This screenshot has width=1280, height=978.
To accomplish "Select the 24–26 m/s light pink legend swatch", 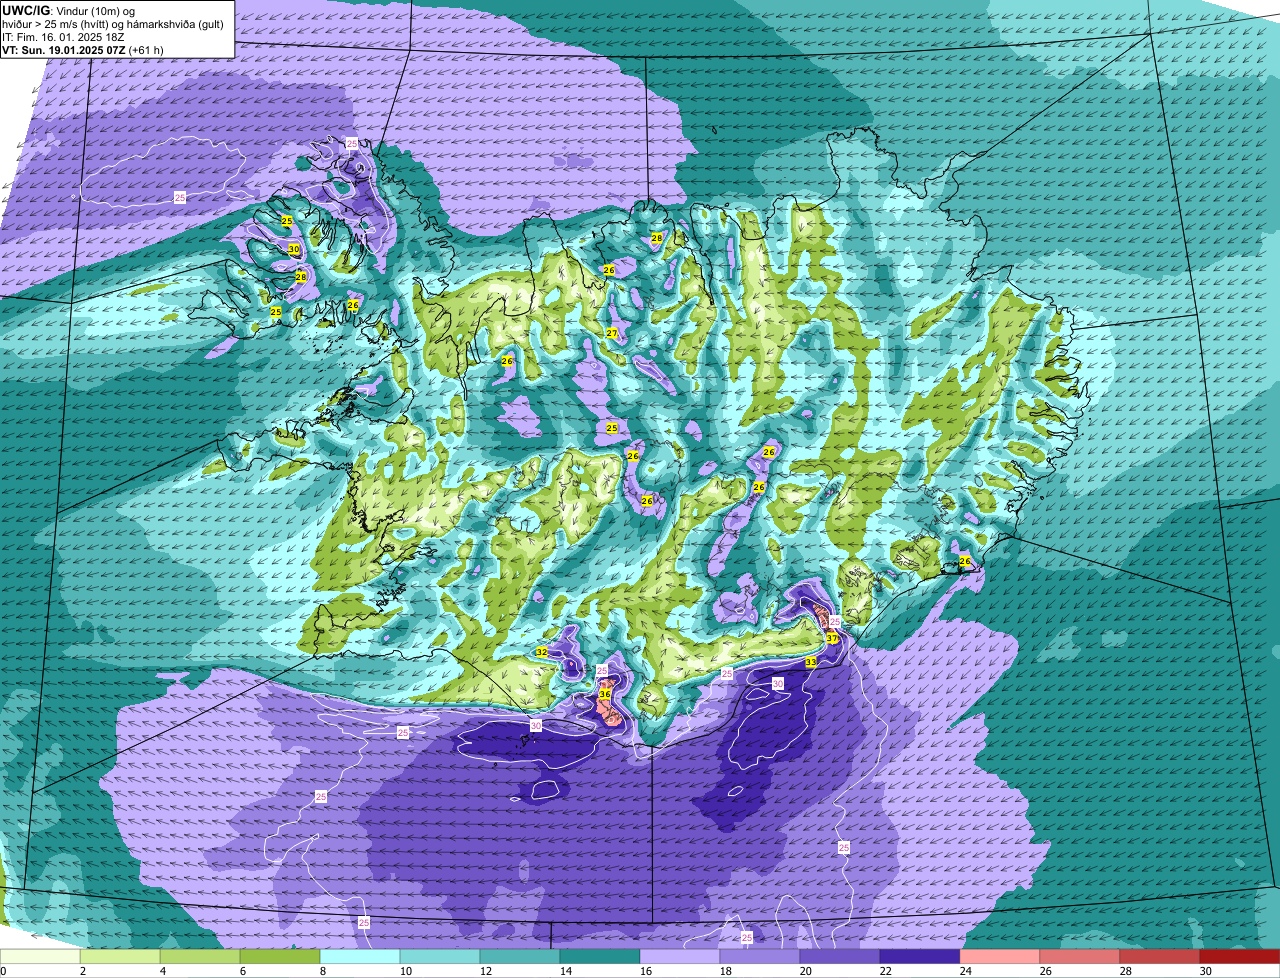I will coord(1000,956).
